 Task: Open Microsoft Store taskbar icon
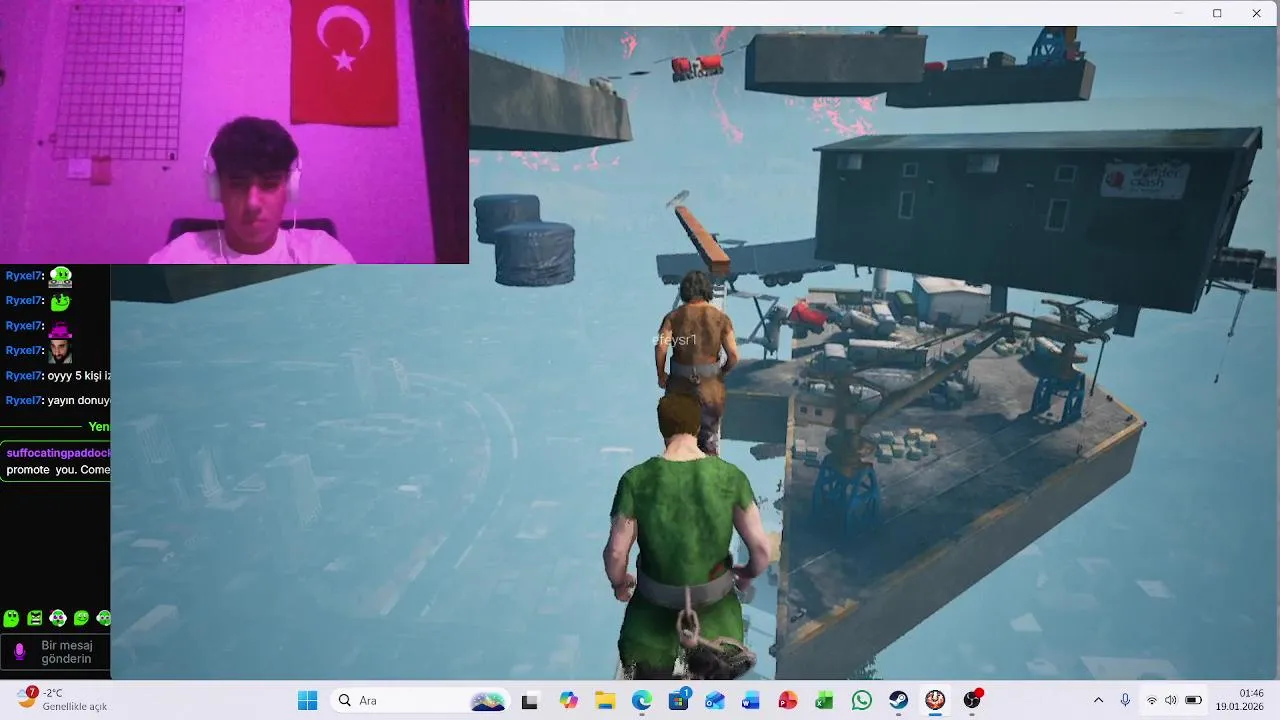[x=678, y=700]
